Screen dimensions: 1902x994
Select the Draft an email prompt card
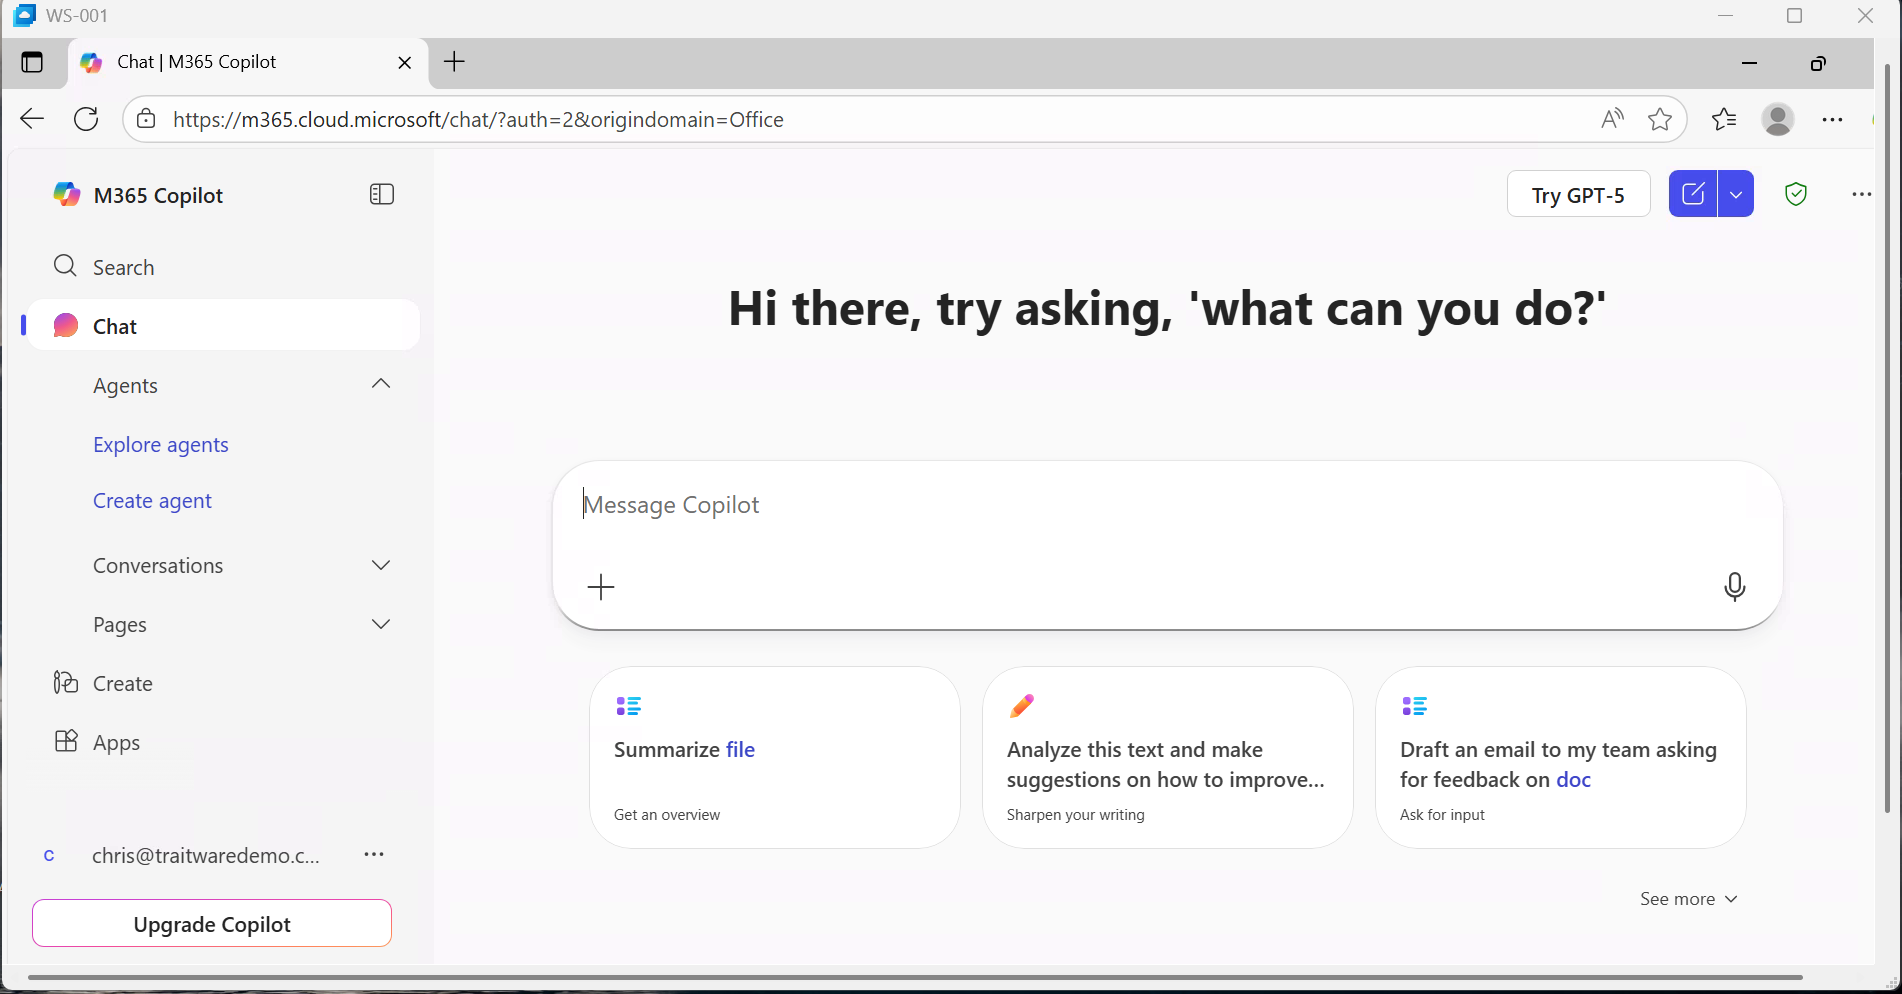pyautogui.click(x=1561, y=757)
